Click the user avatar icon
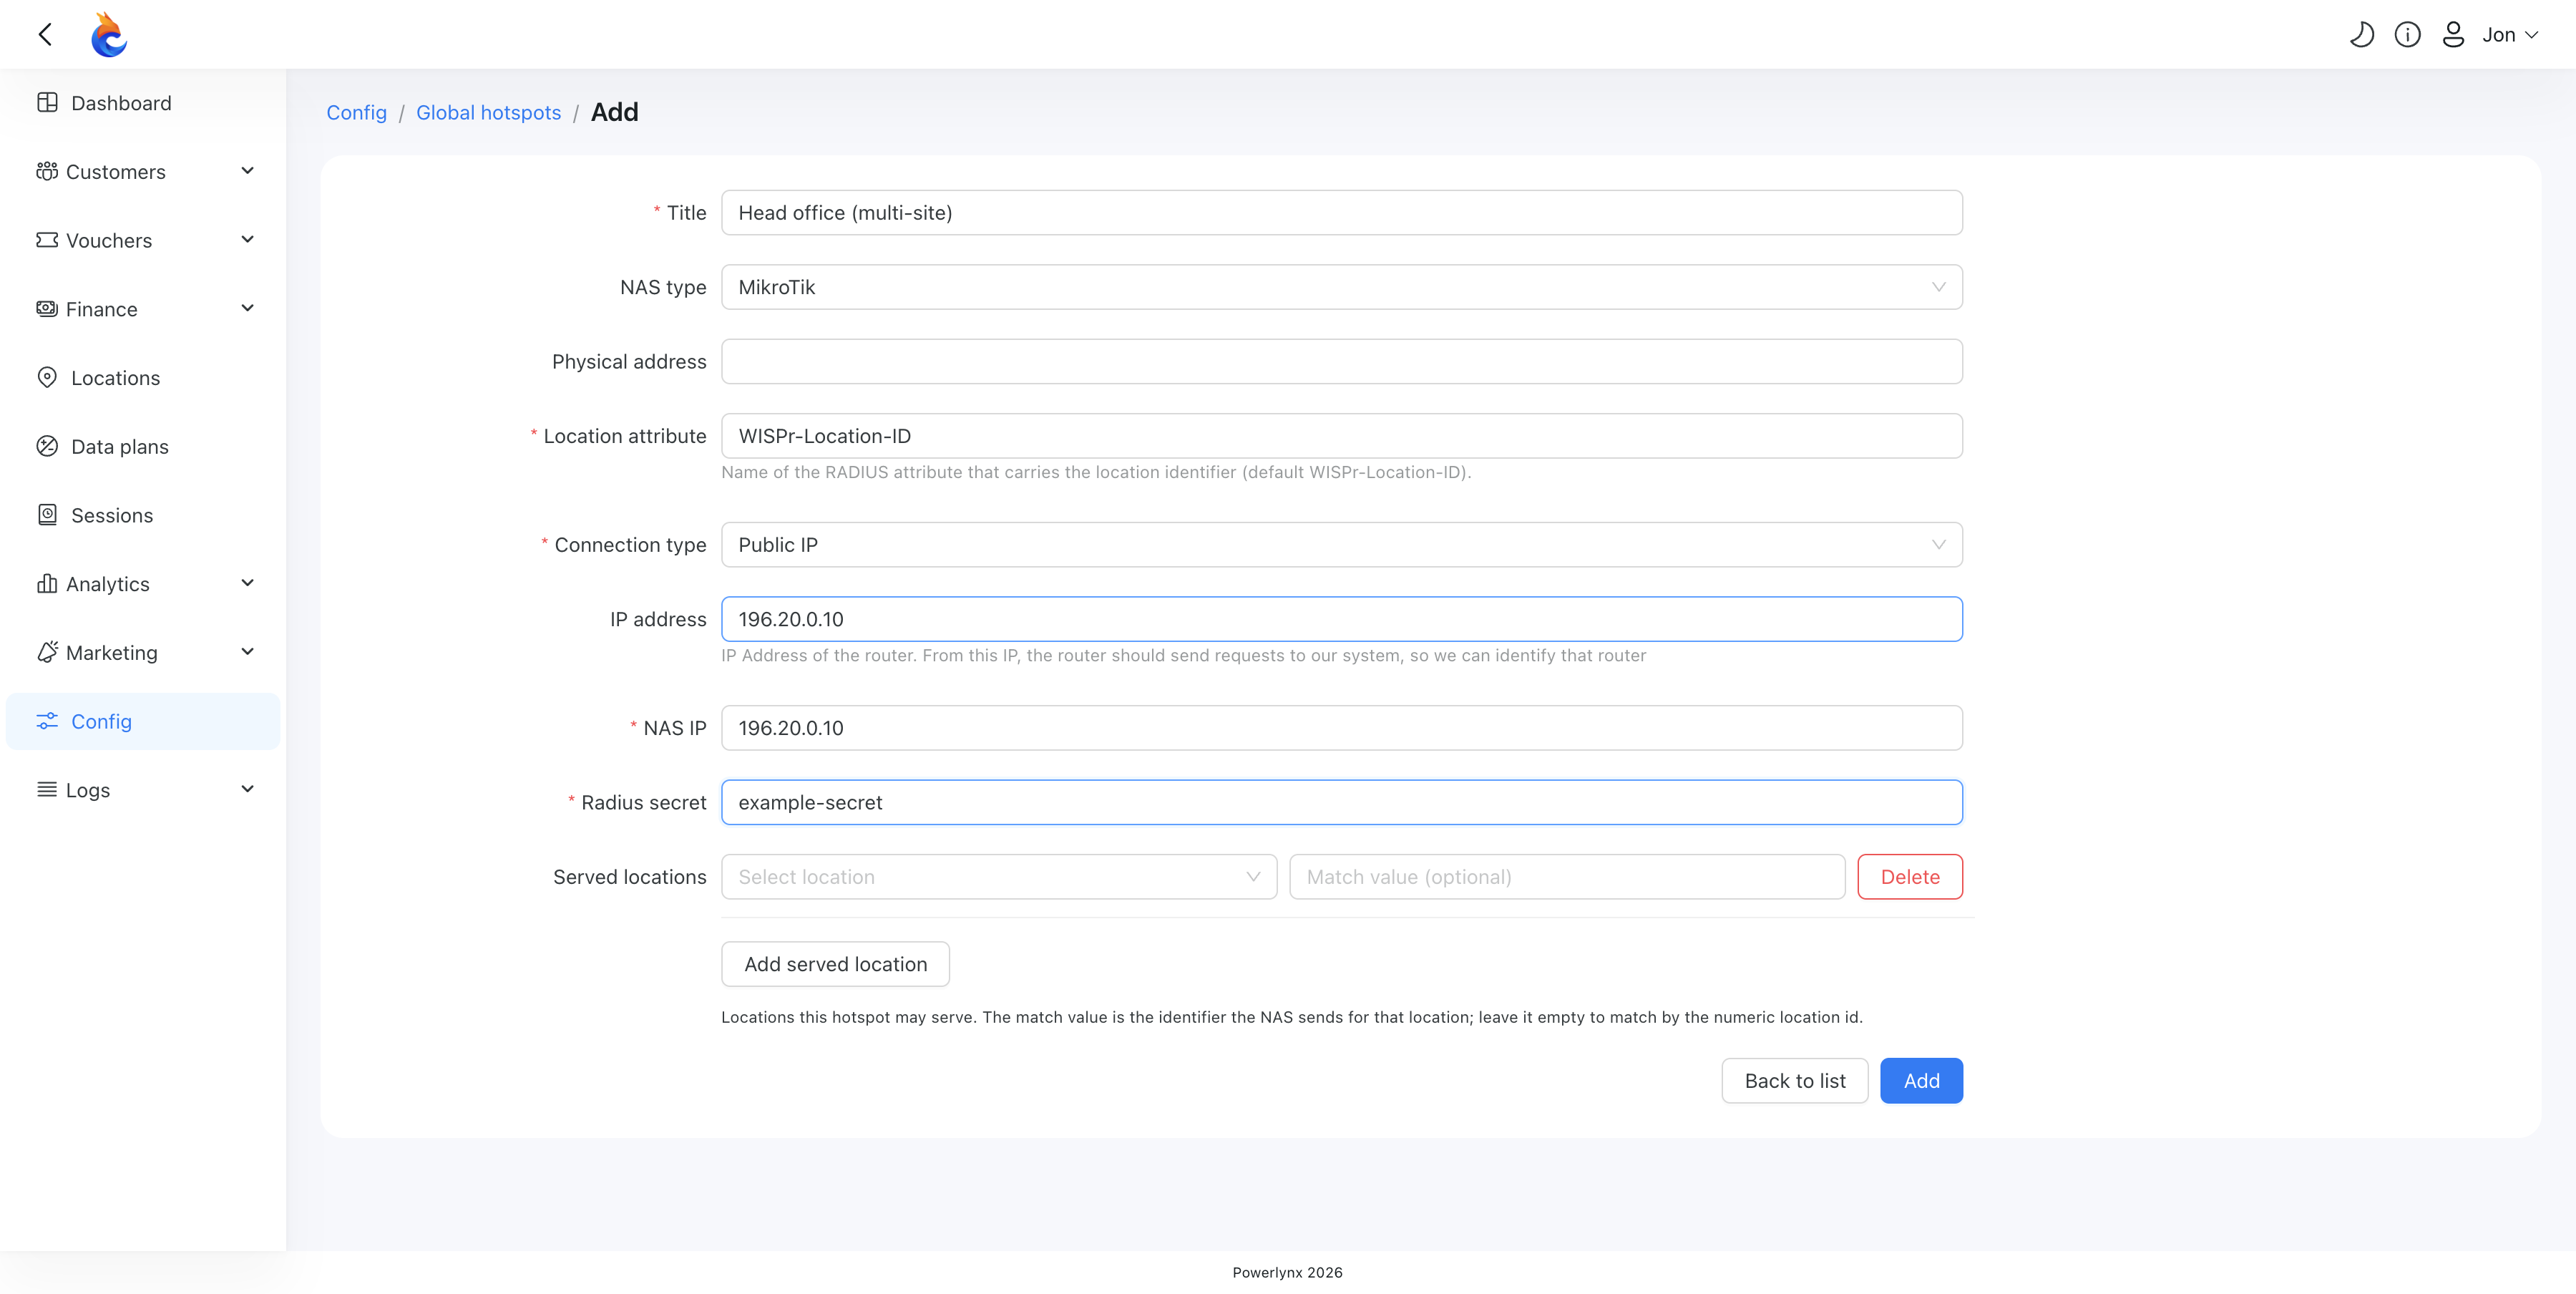This screenshot has width=2576, height=1294. [x=2453, y=35]
